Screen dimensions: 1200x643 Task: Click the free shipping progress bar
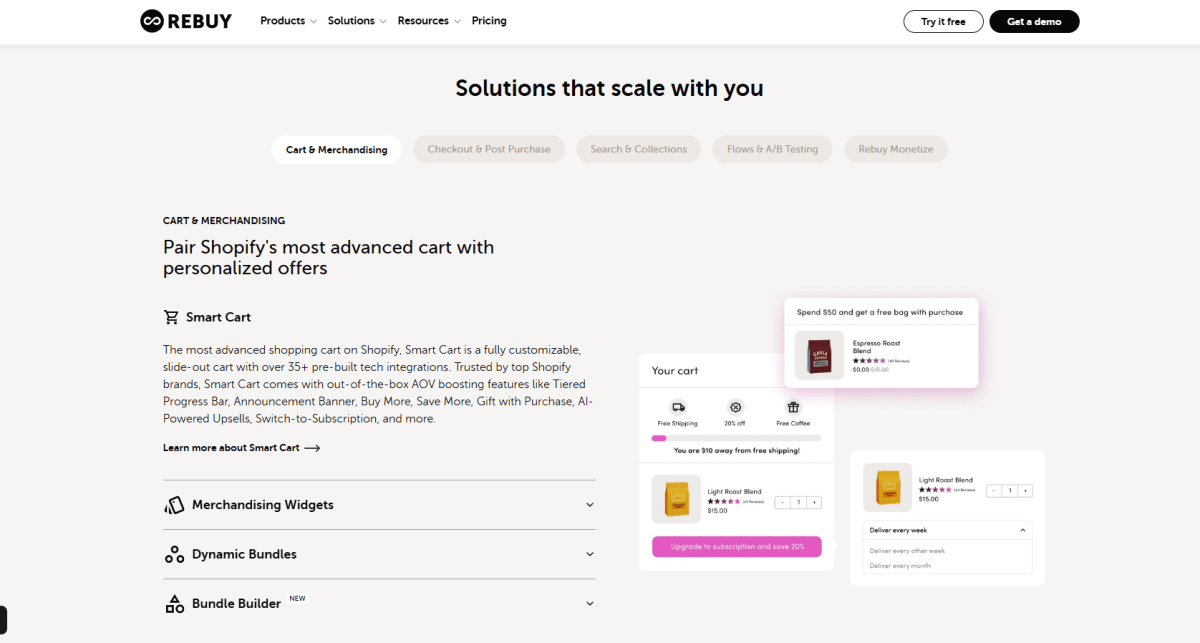click(x=736, y=438)
